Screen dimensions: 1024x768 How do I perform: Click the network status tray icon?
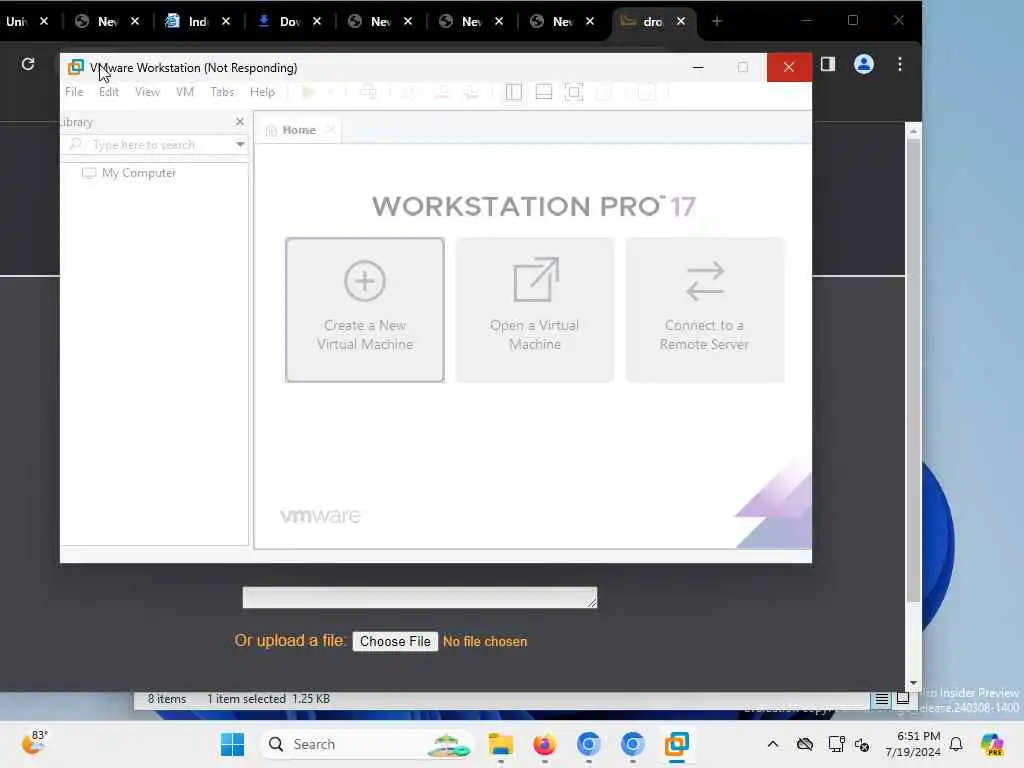tap(836, 744)
